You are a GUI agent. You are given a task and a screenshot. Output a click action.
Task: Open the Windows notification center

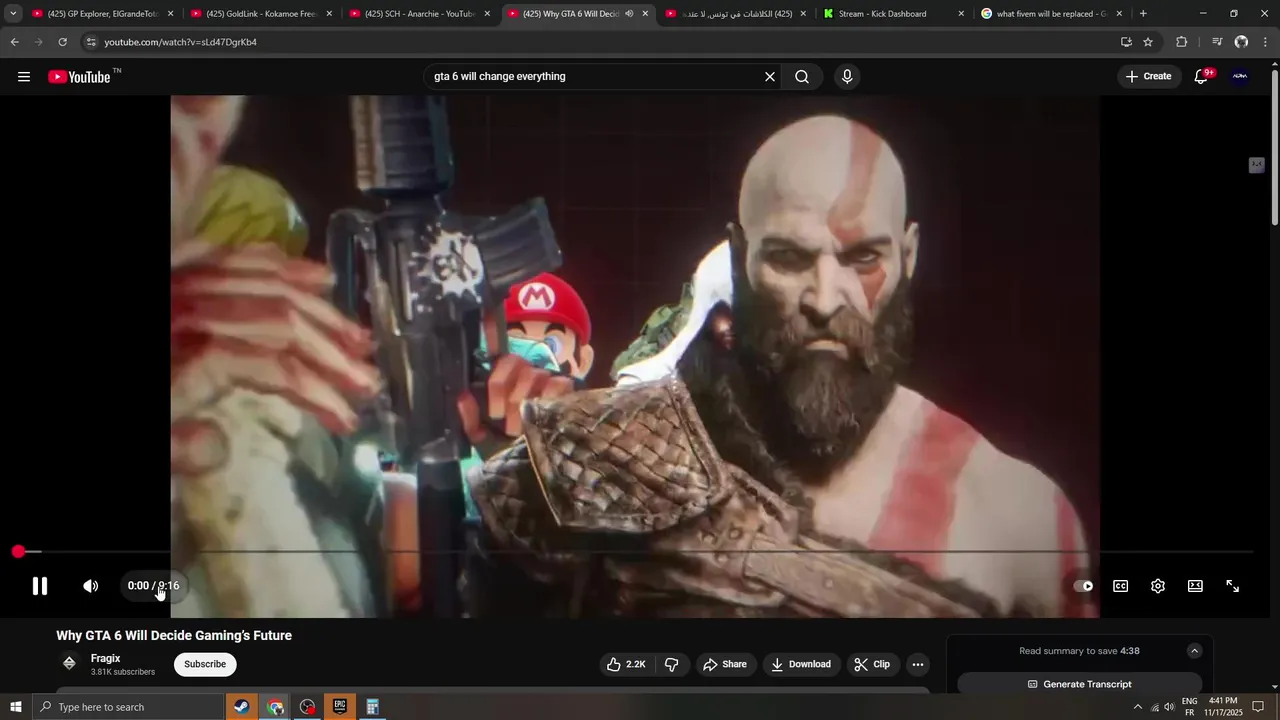pos(1258,707)
